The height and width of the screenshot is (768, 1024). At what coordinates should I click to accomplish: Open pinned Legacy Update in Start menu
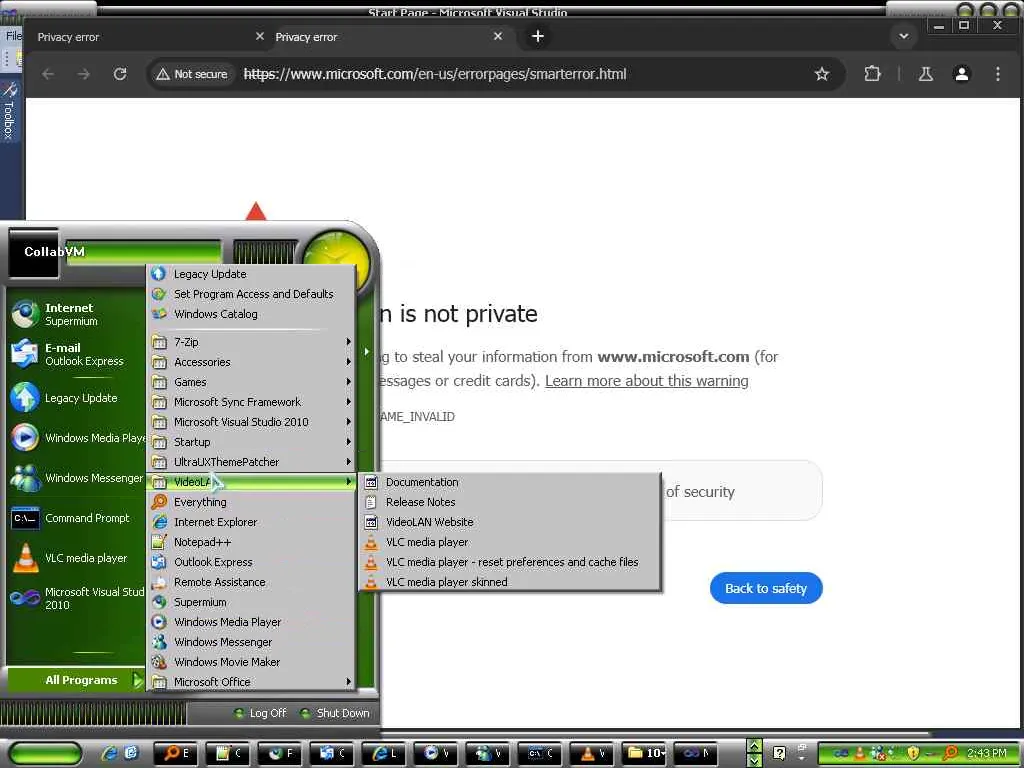75,398
